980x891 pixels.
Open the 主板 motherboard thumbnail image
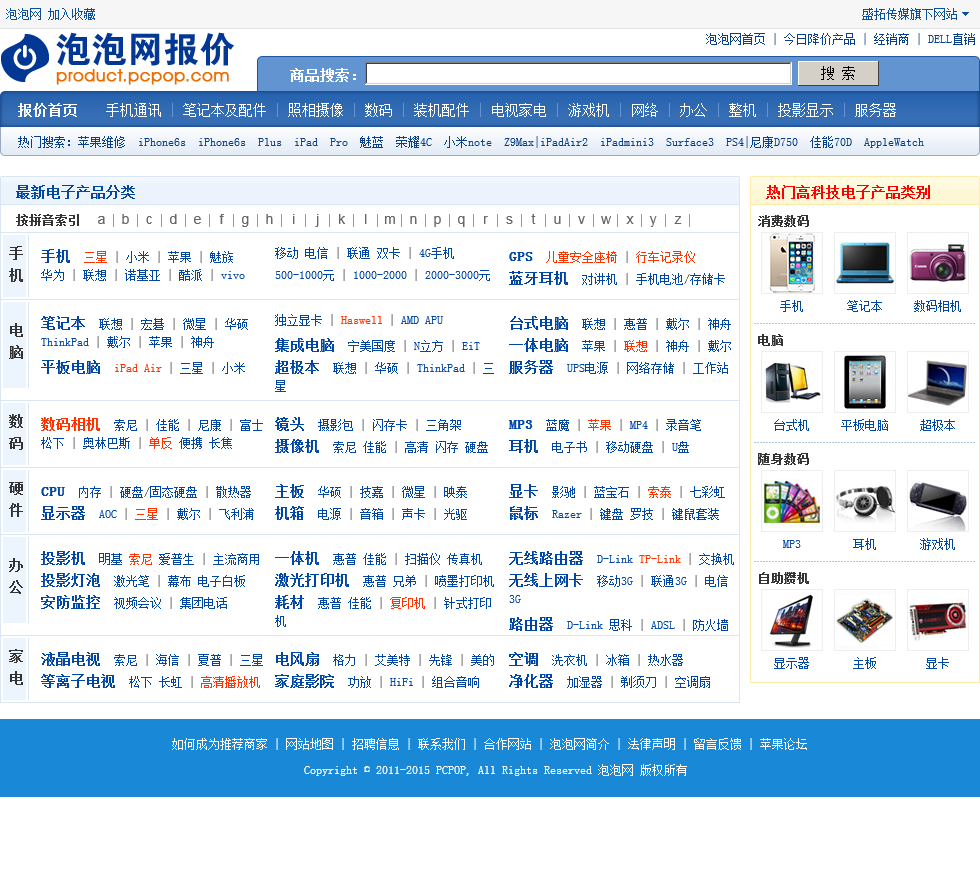click(x=864, y=620)
